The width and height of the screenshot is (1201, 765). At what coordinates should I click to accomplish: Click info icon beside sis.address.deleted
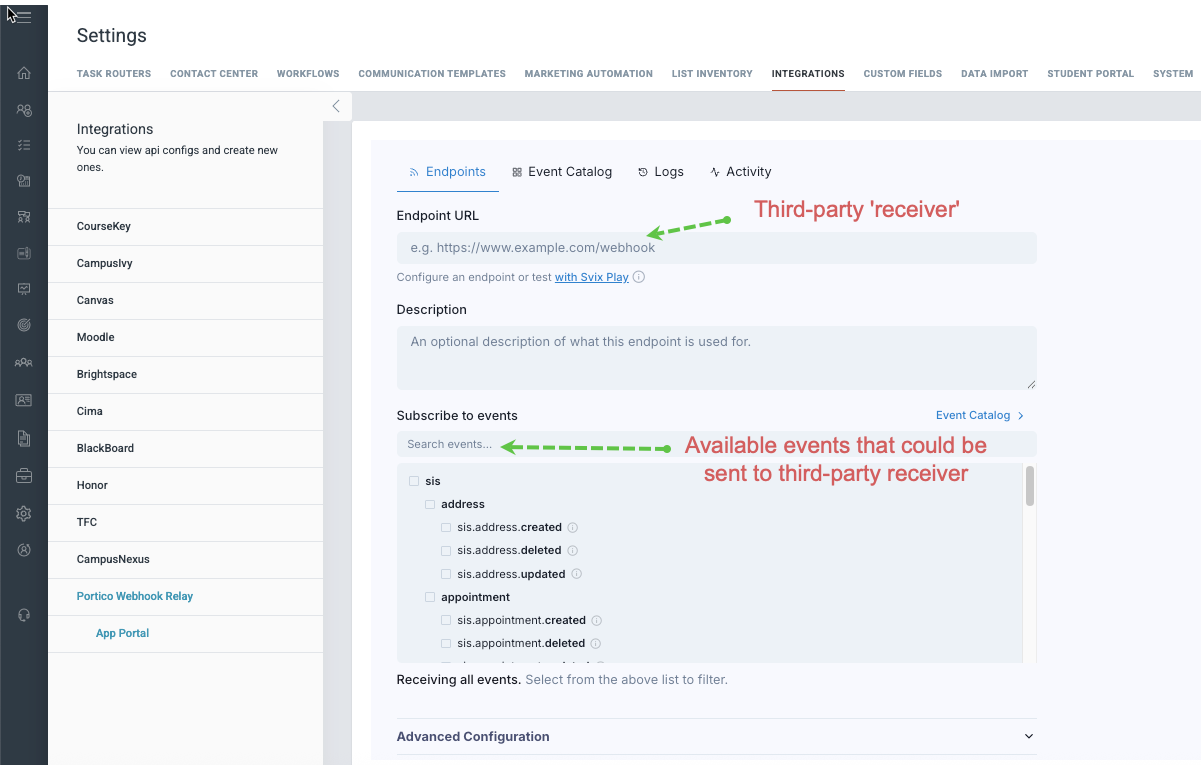[572, 550]
